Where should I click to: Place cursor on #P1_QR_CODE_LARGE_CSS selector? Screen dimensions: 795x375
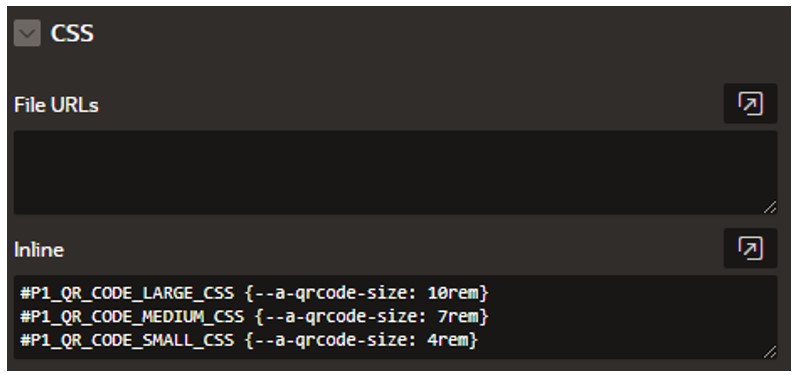127,293
